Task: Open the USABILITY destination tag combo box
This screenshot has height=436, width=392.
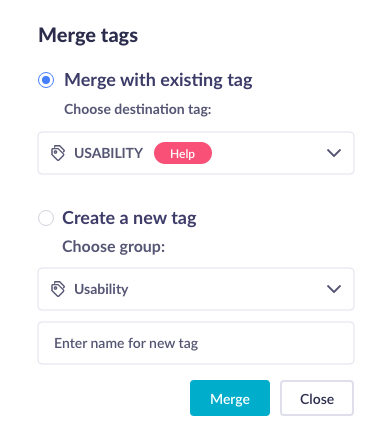Action: click(x=196, y=153)
